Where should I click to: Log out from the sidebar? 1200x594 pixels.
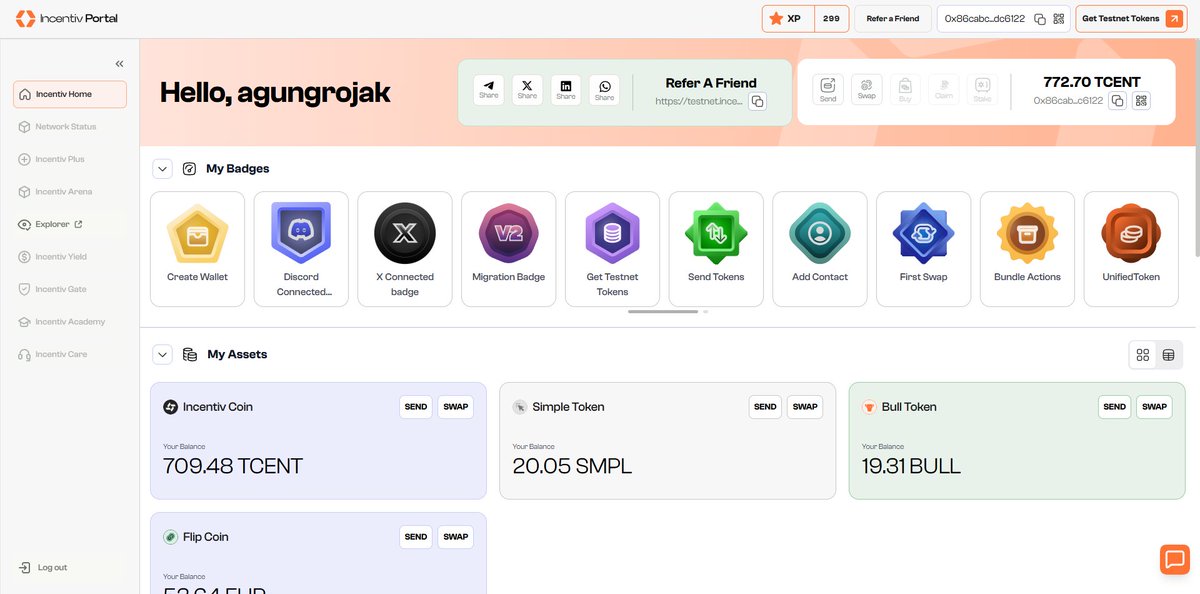tap(70, 568)
